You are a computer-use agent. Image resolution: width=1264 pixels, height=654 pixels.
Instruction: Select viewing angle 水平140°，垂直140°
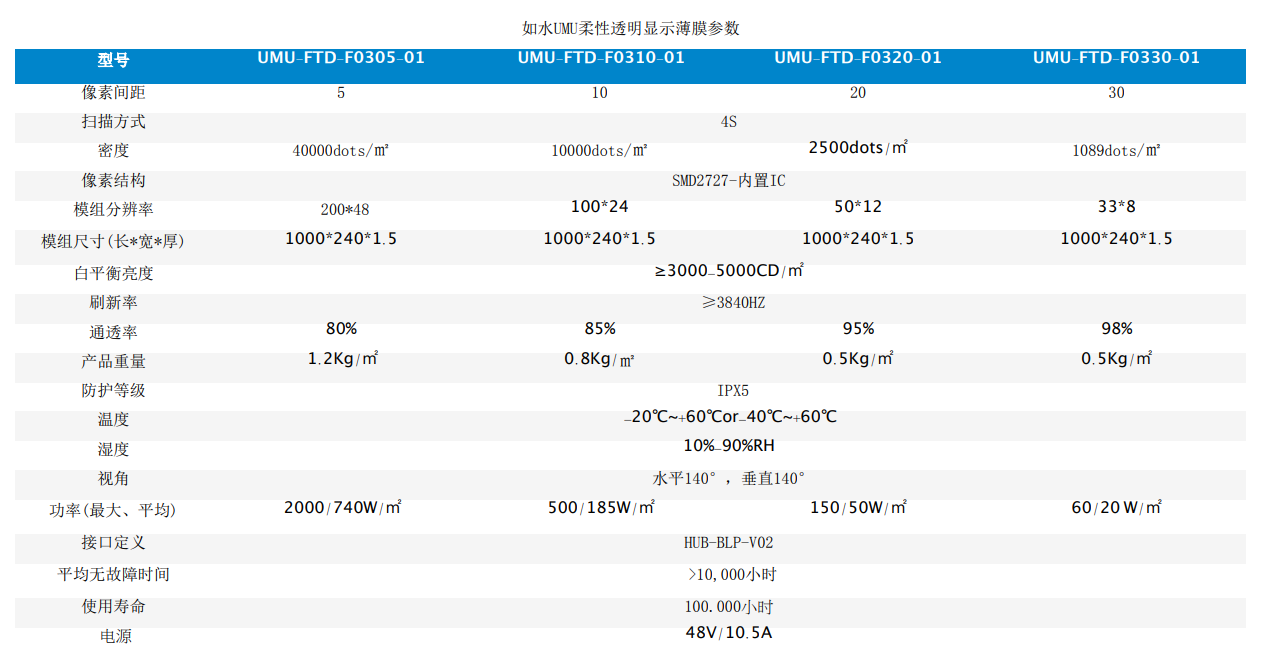point(729,479)
